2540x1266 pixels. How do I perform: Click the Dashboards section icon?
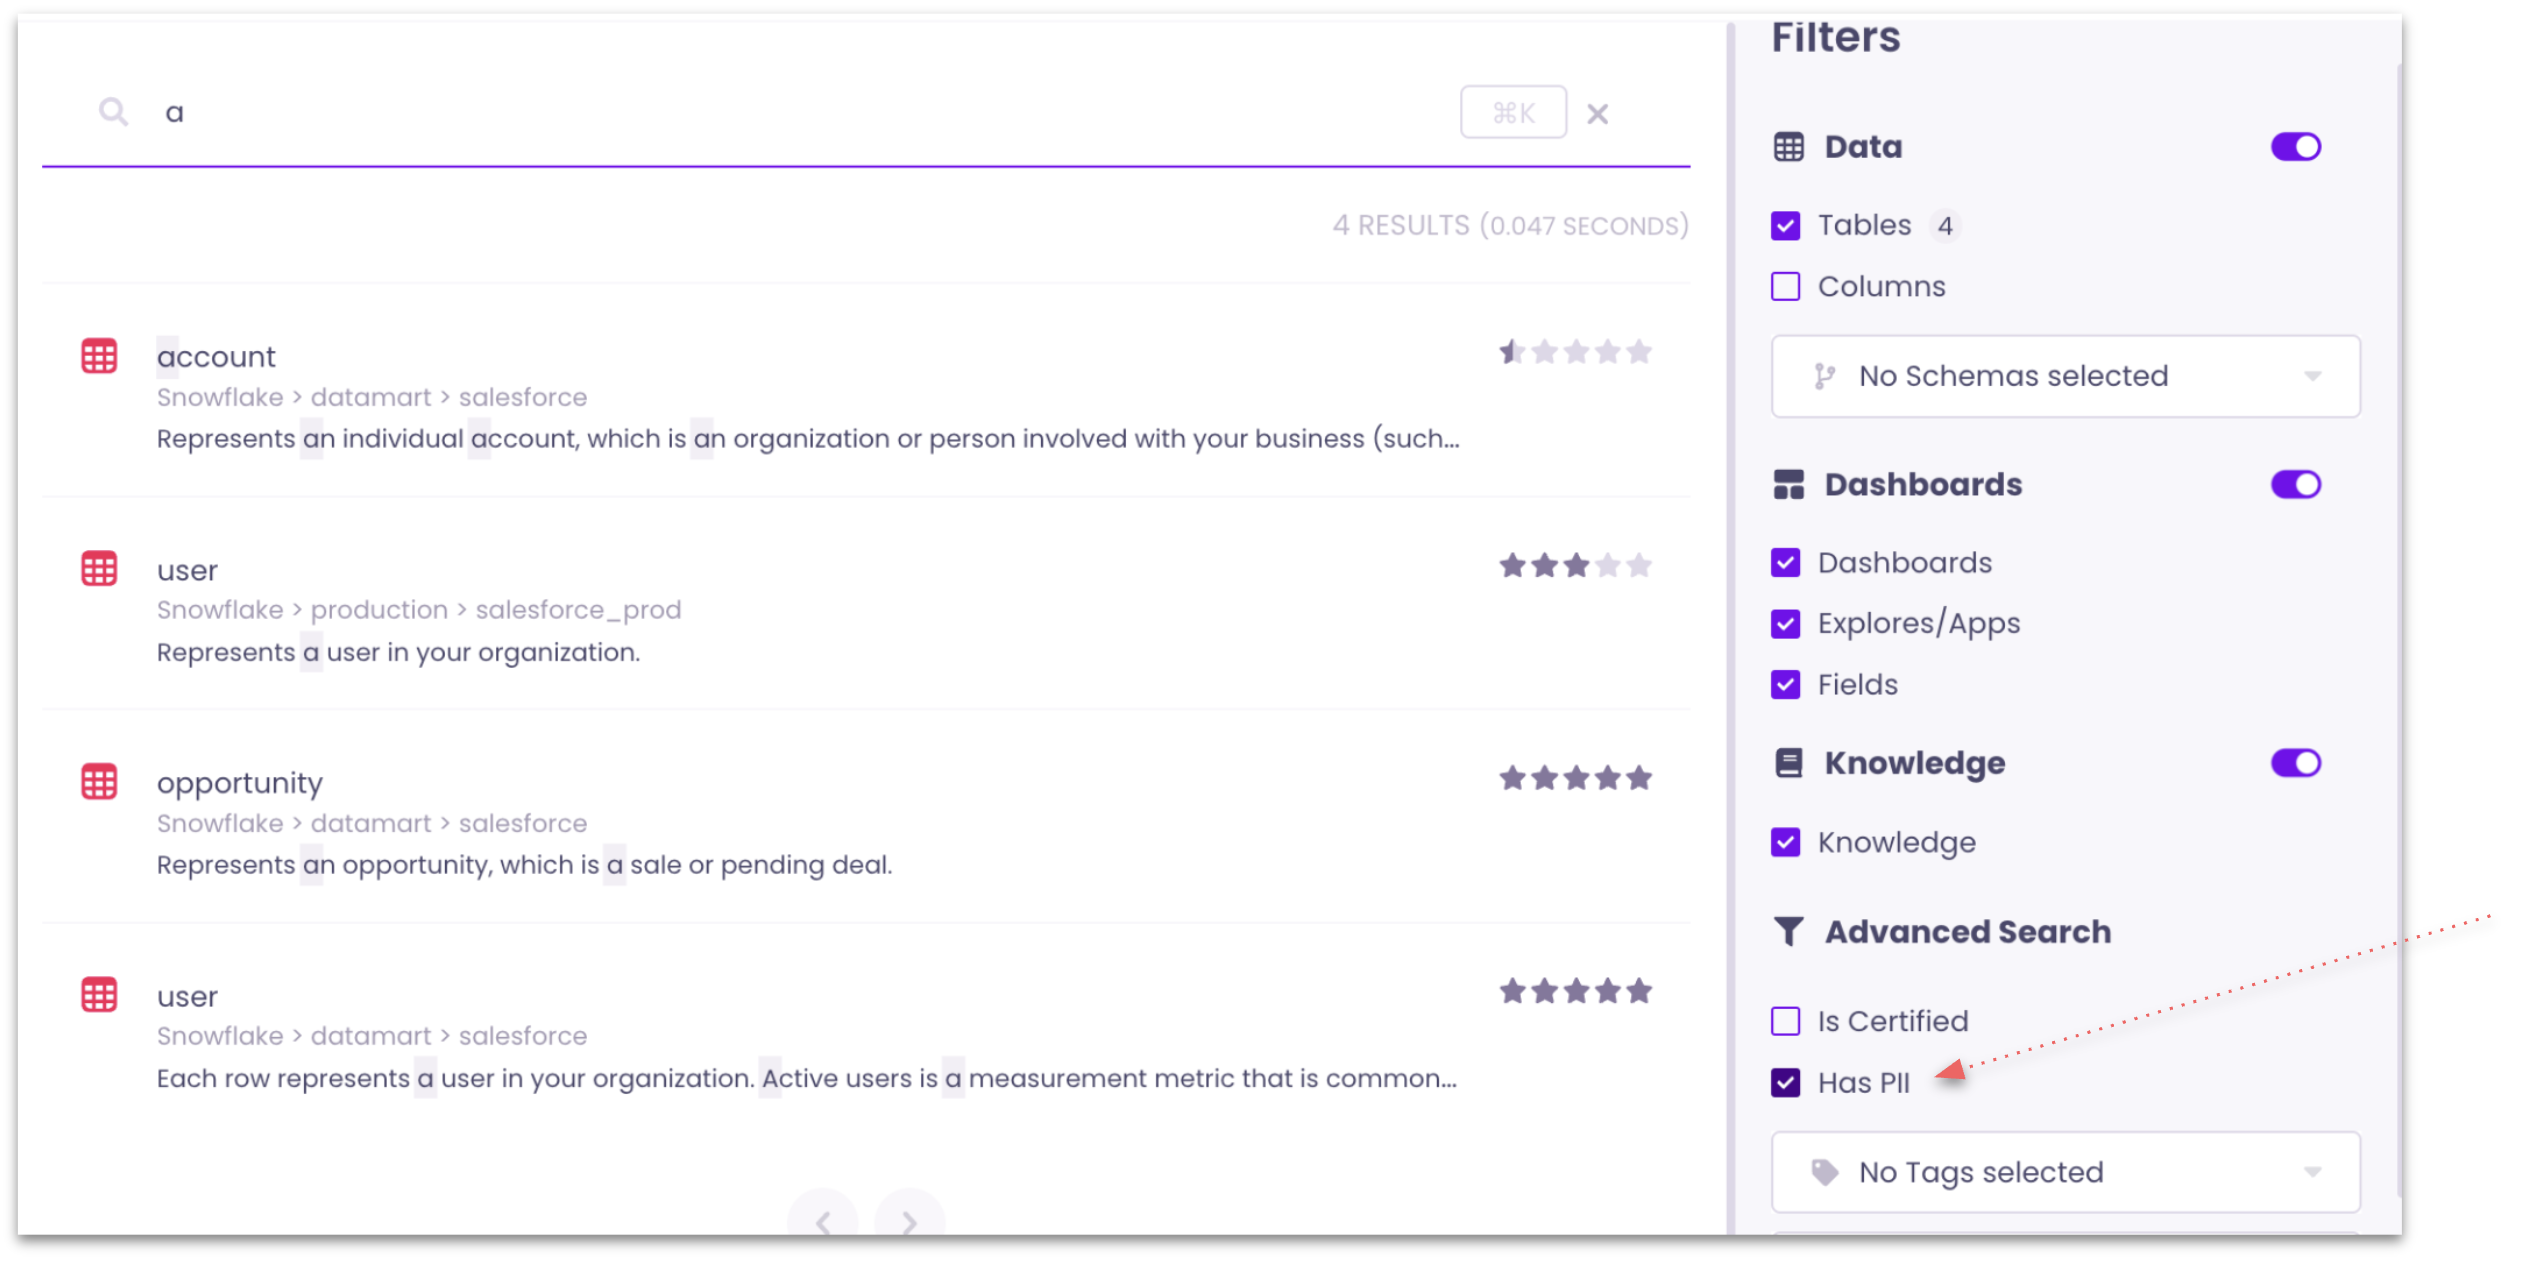pyautogui.click(x=1788, y=485)
